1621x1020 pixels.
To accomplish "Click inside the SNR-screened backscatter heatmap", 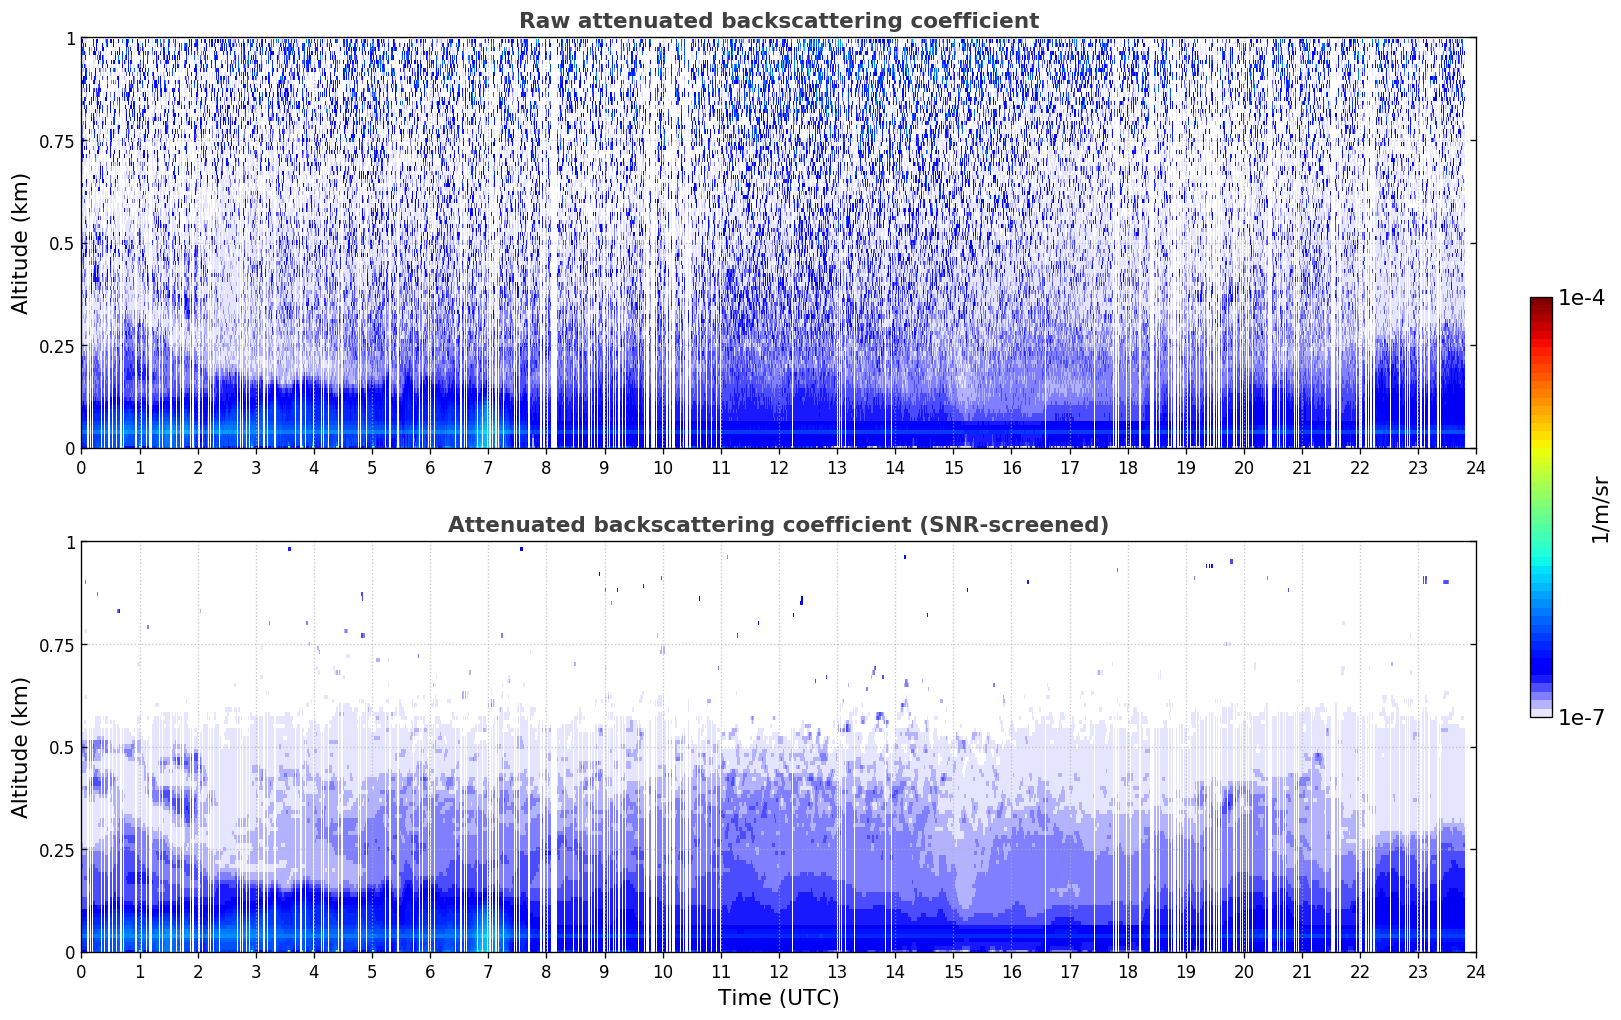I will [x=778, y=747].
